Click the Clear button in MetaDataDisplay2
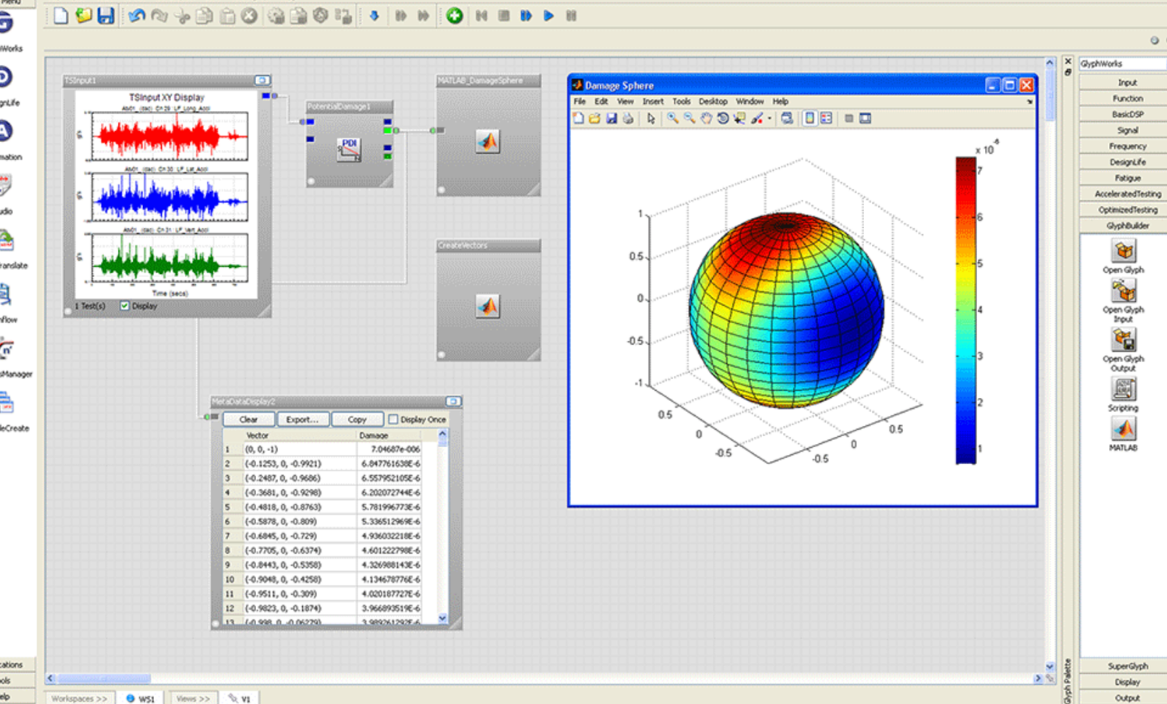This screenshot has width=1167, height=704. point(248,419)
